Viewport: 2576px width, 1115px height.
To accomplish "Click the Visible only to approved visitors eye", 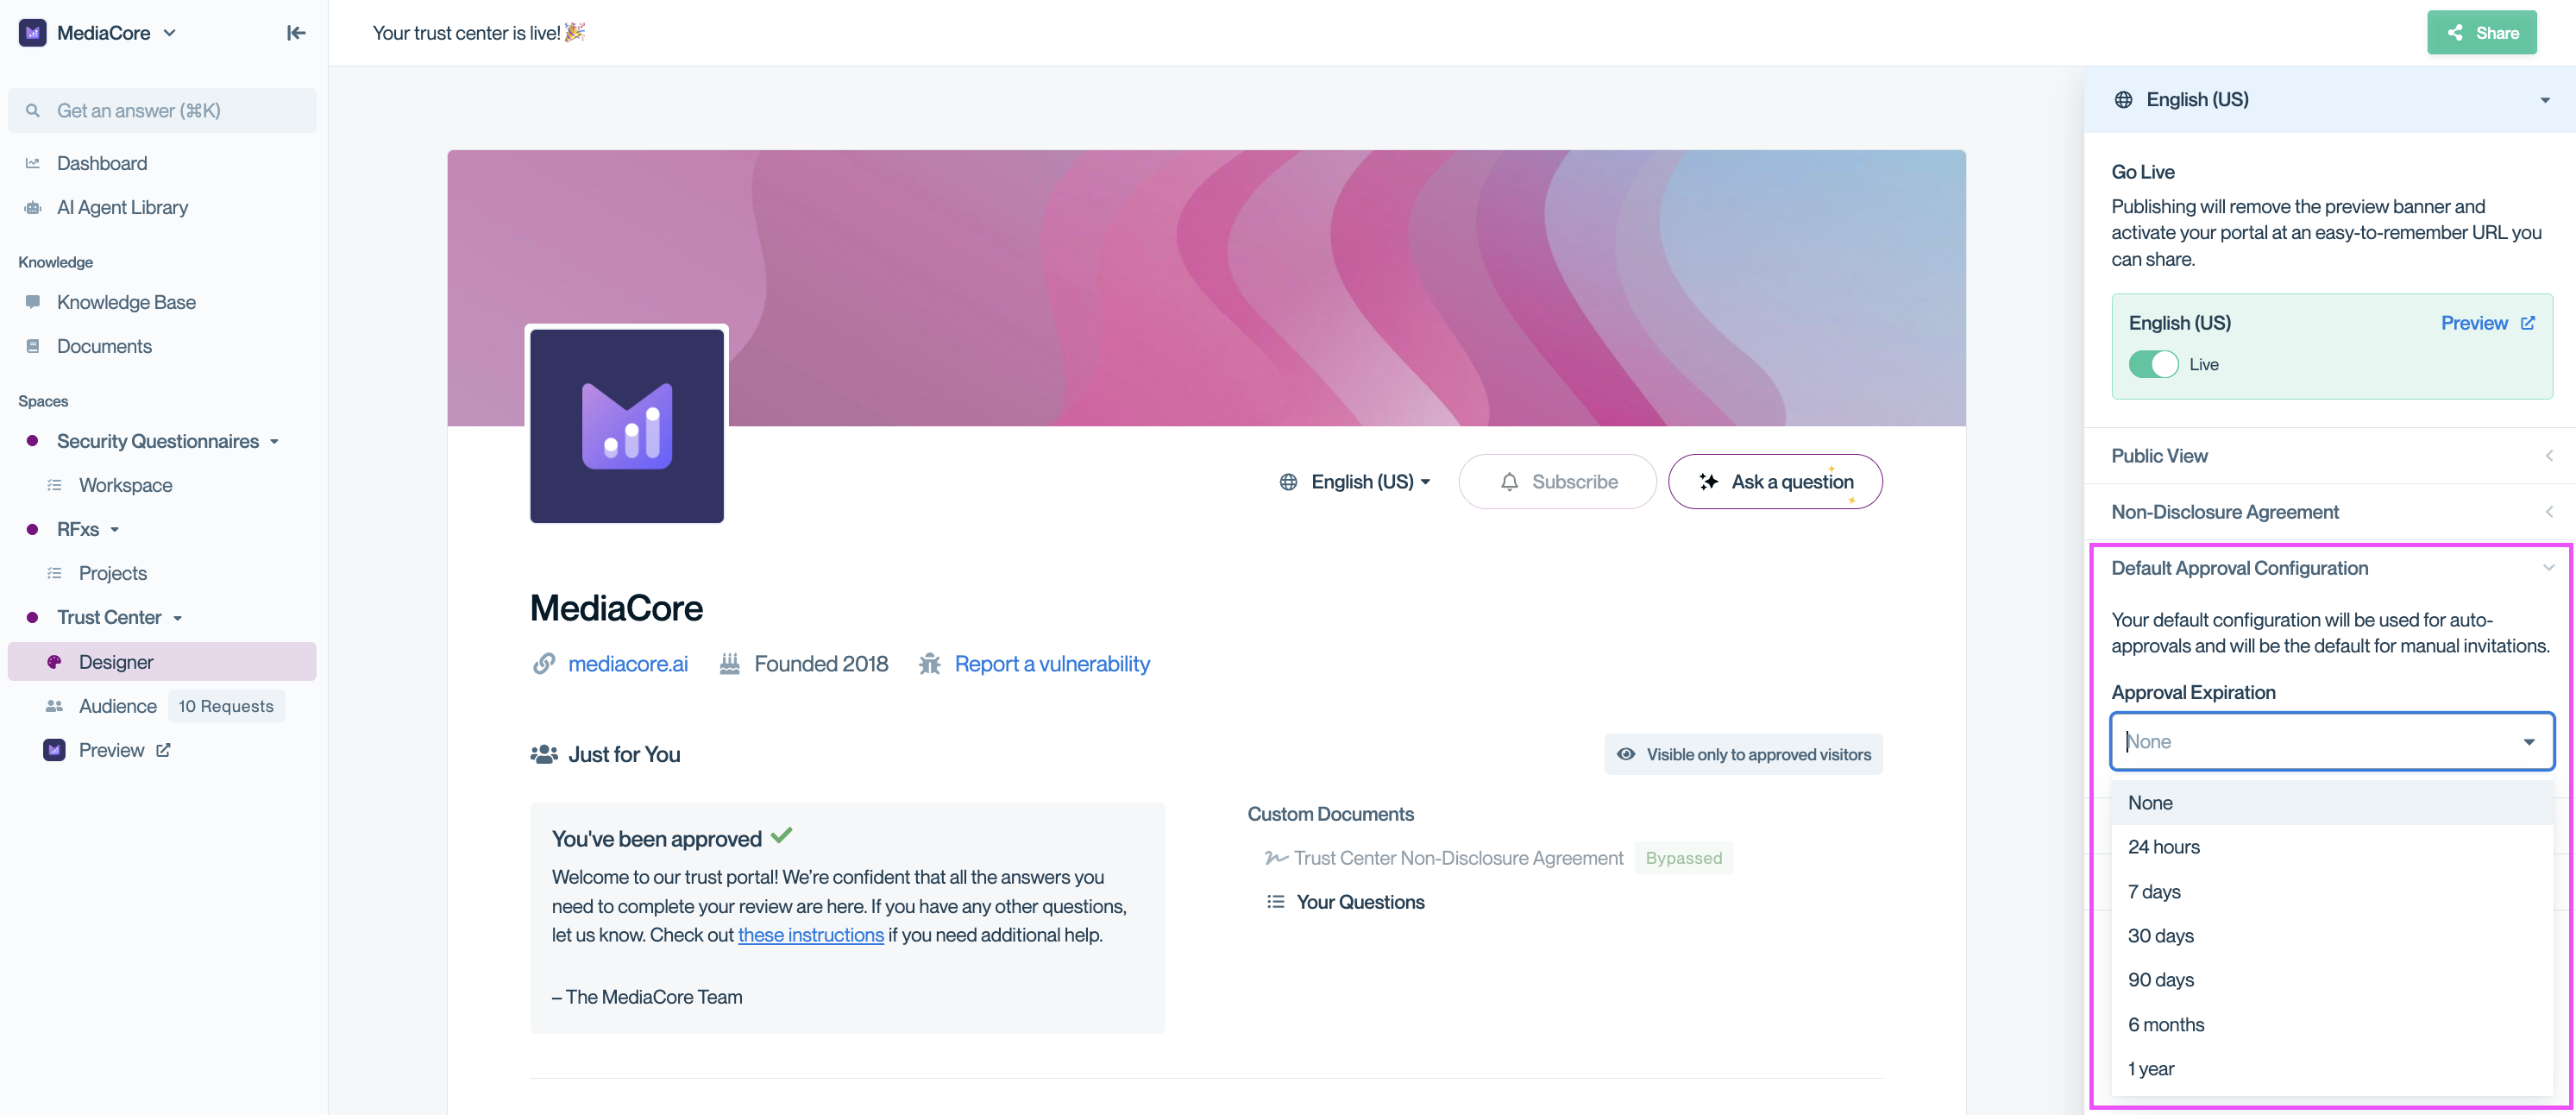I will point(1626,754).
